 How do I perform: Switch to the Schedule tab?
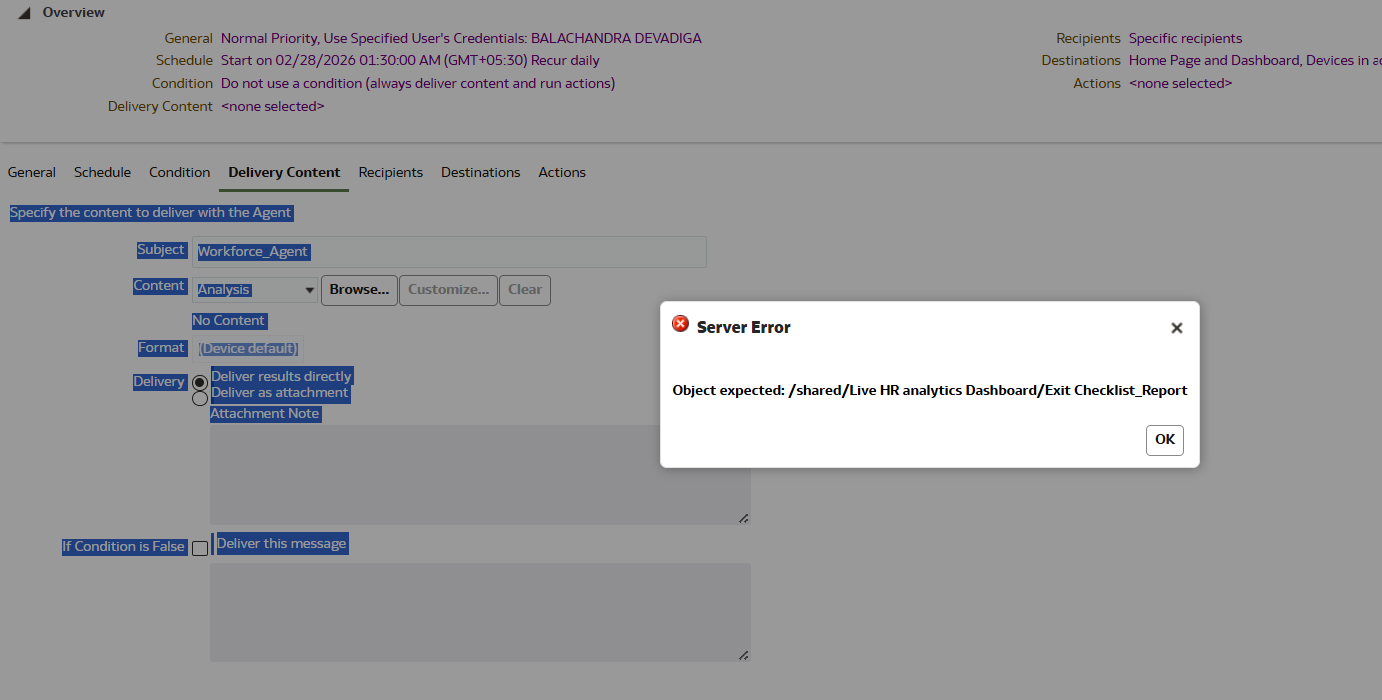102,172
